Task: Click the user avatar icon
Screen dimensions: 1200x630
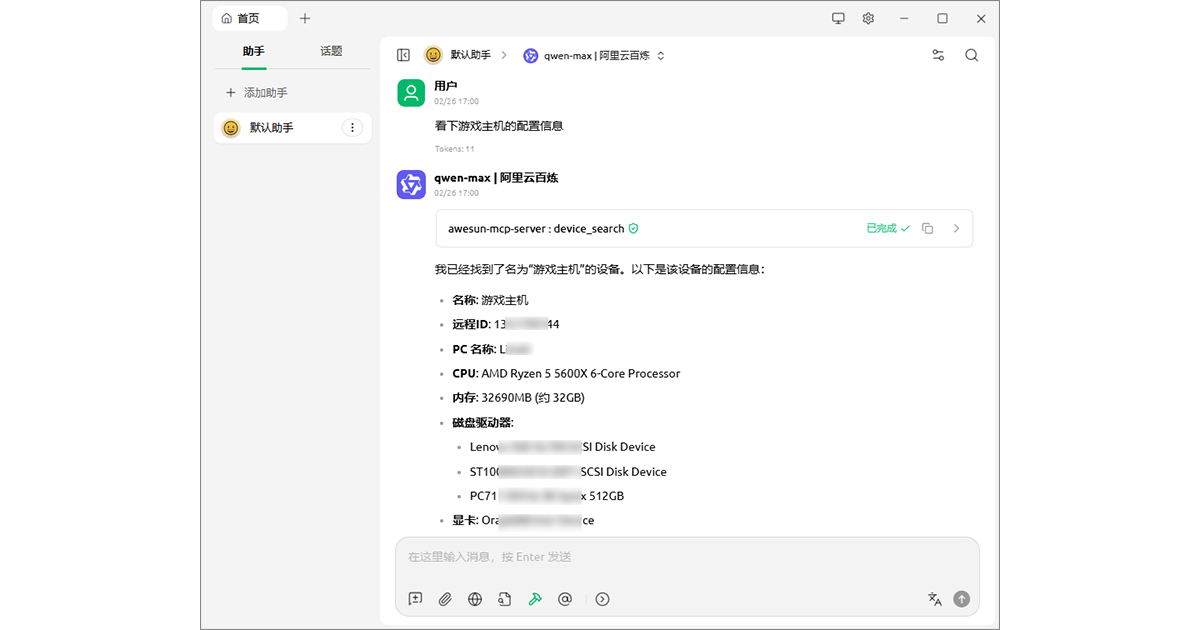Action: tap(411, 92)
